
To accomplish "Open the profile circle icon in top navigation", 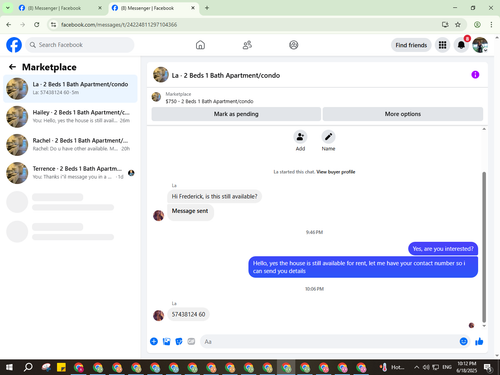I will point(294,45).
